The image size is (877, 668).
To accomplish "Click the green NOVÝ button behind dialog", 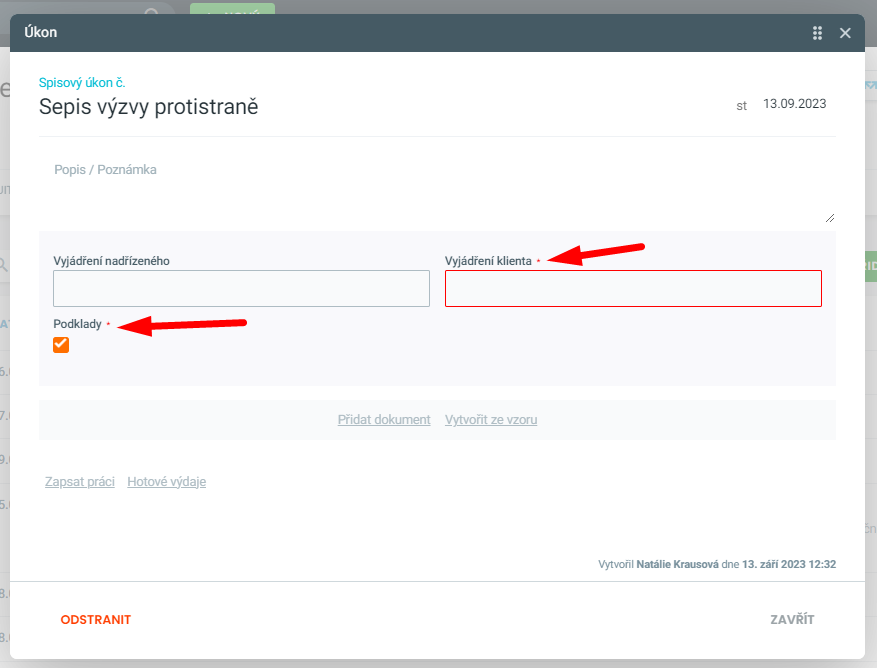I will (x=232, y=10).
